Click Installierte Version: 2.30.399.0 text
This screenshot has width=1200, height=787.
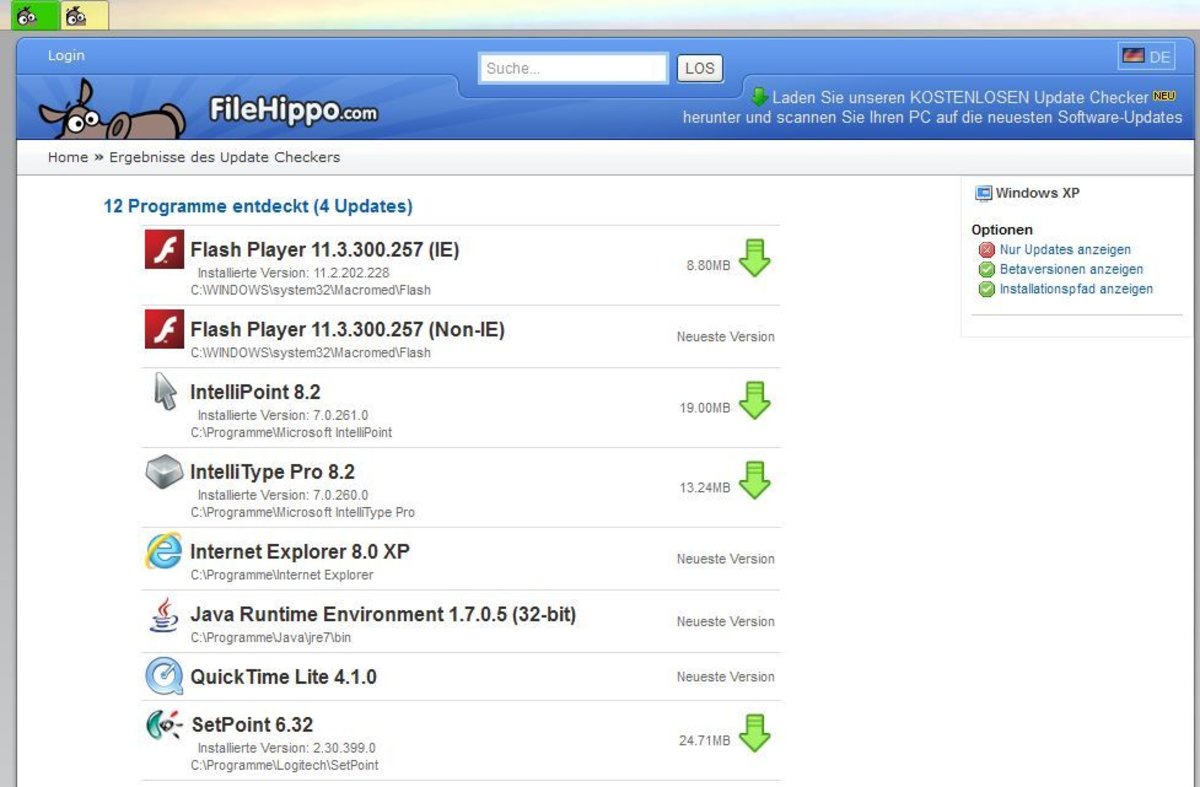286,748
